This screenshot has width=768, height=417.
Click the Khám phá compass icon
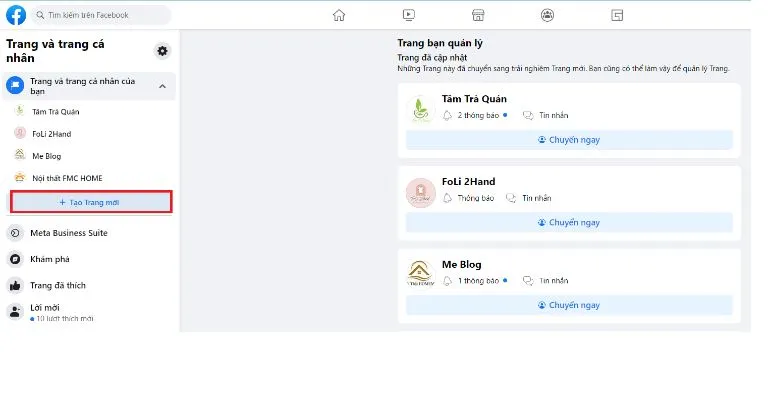(x=15, y=259)
